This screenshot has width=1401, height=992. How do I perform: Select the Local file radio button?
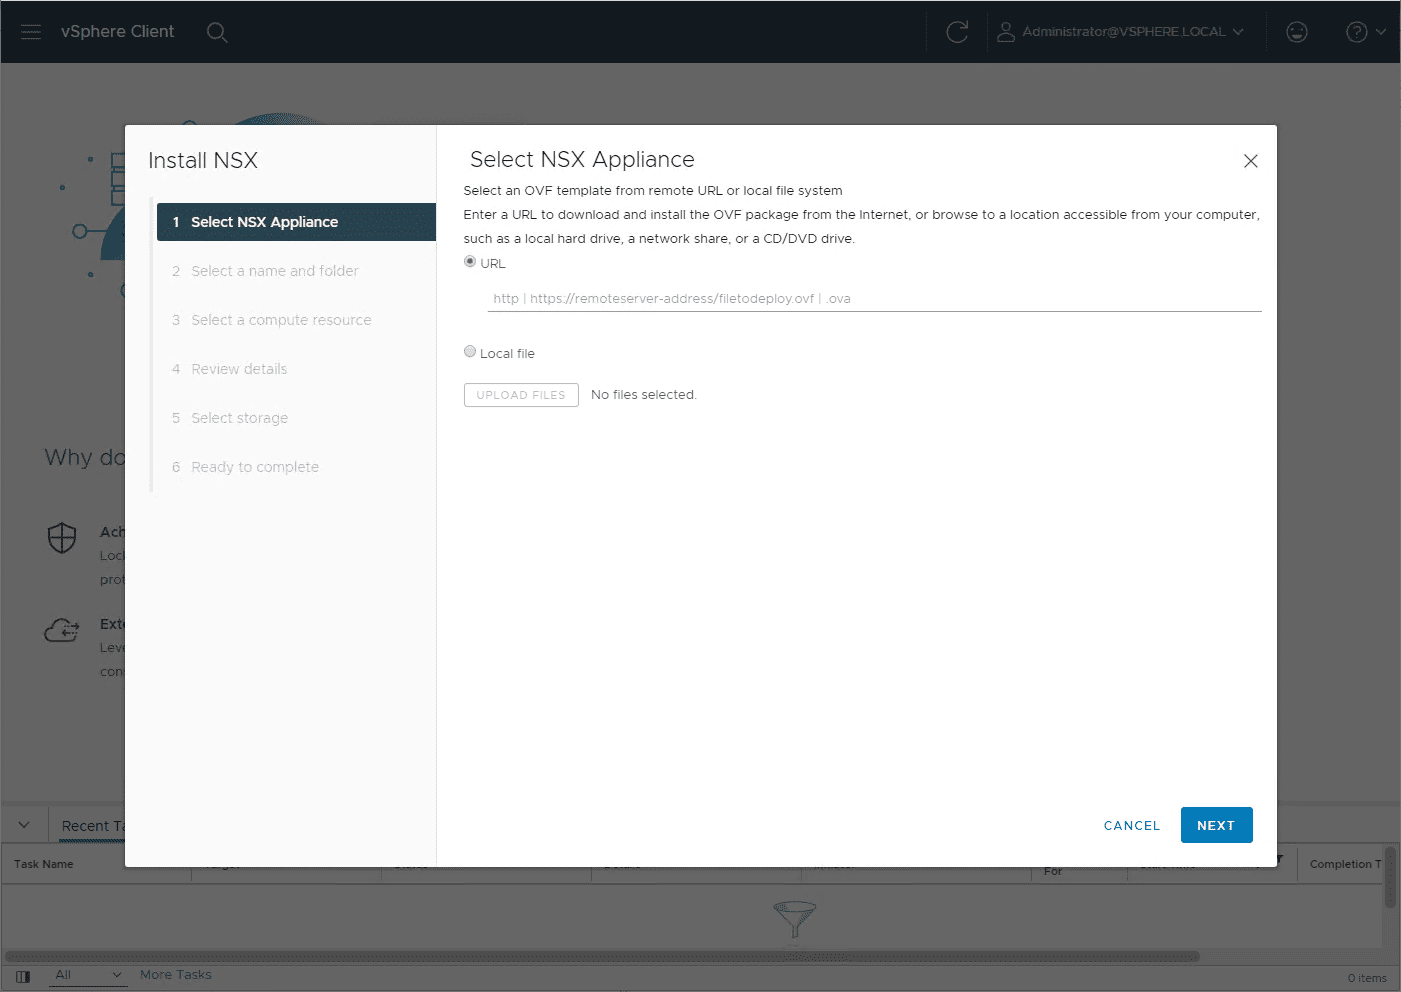click(x=470, y=351)
